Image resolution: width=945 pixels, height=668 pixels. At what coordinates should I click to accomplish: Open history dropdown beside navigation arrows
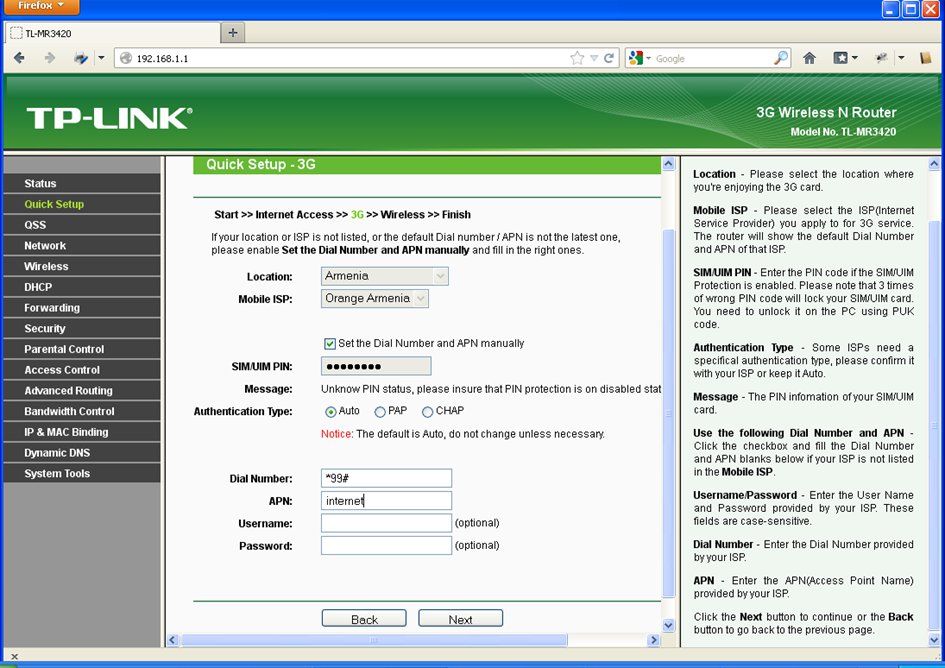[101, 58]
